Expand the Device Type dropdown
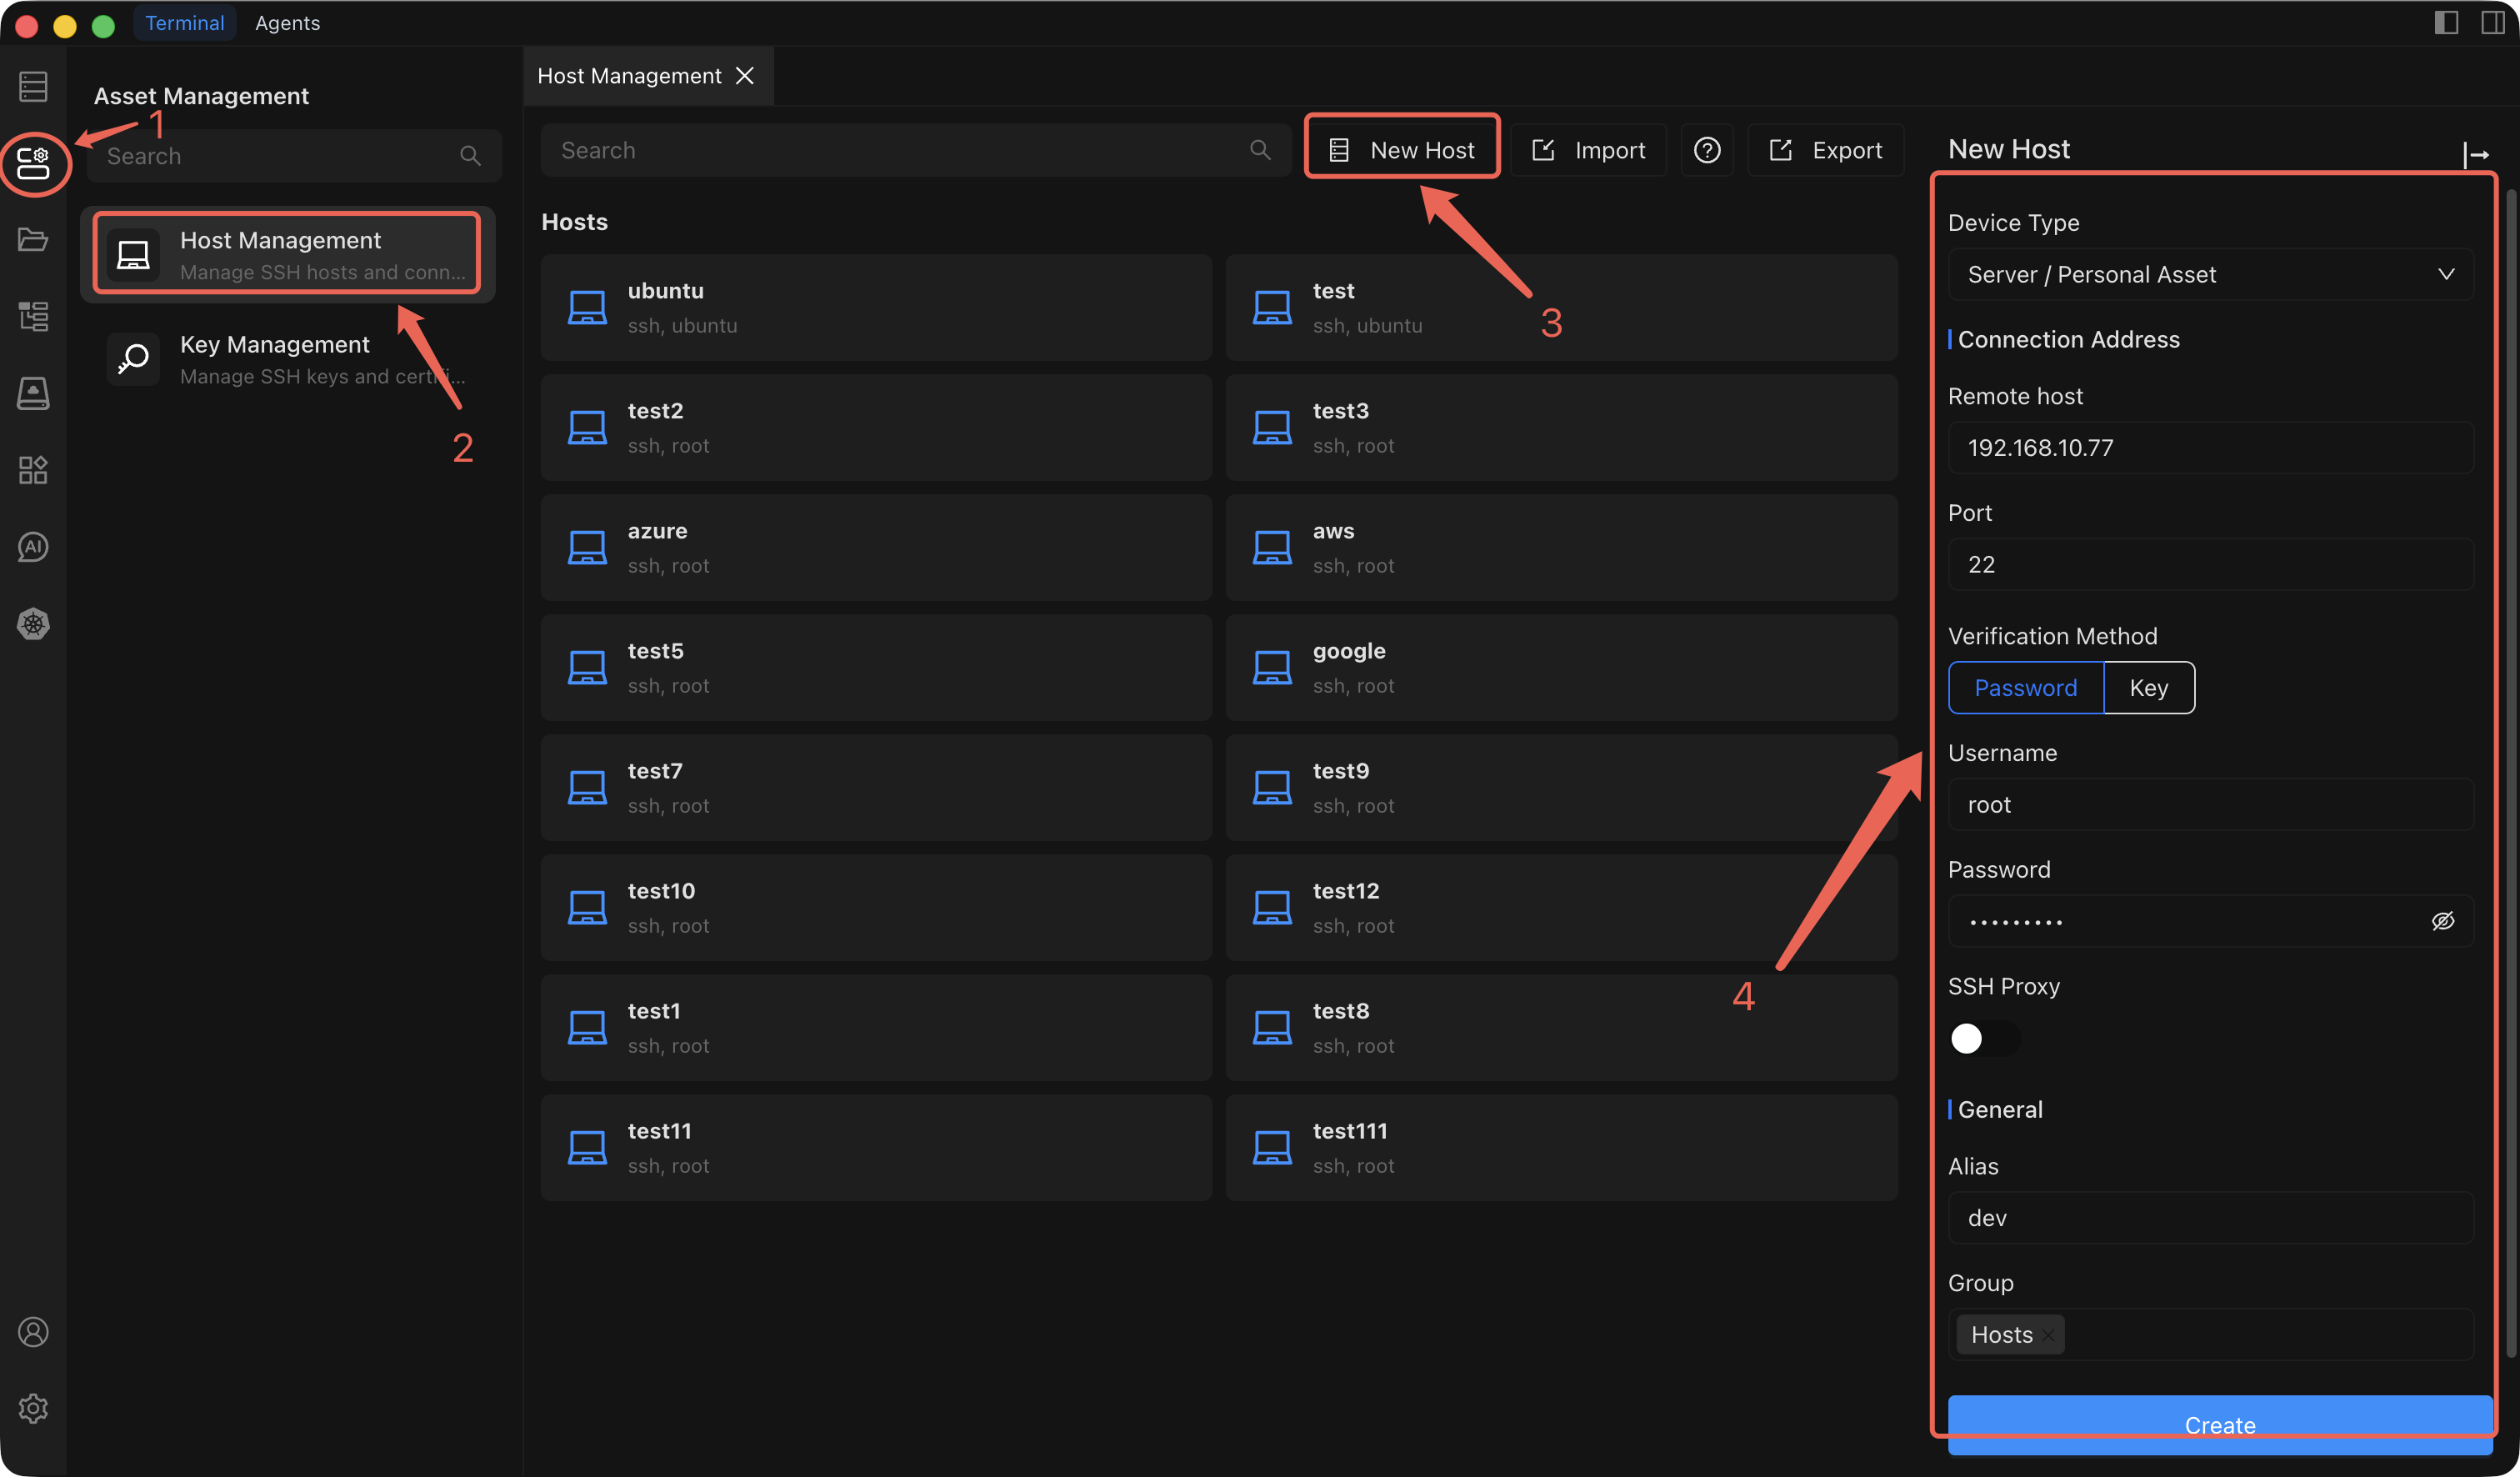The image size is (2520, 1477). 2210,274
